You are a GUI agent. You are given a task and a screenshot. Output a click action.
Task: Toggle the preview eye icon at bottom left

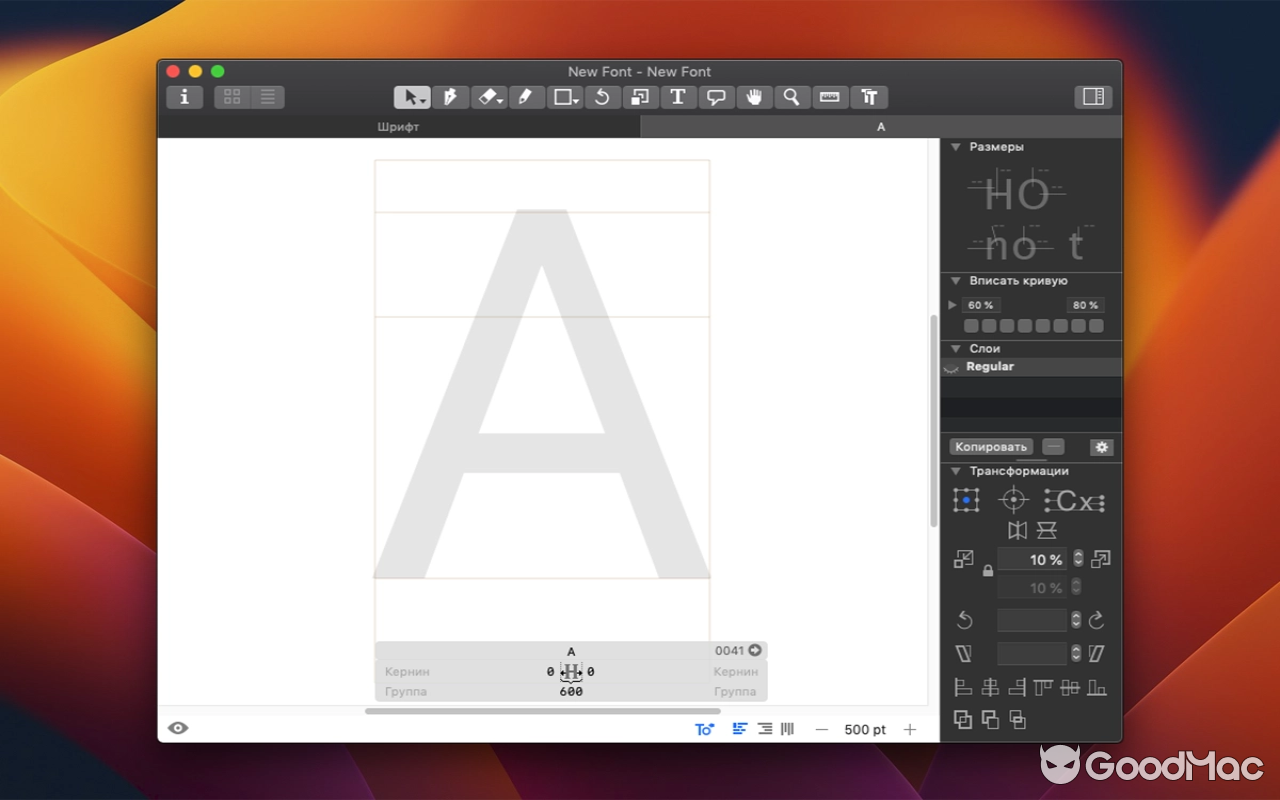178,728
